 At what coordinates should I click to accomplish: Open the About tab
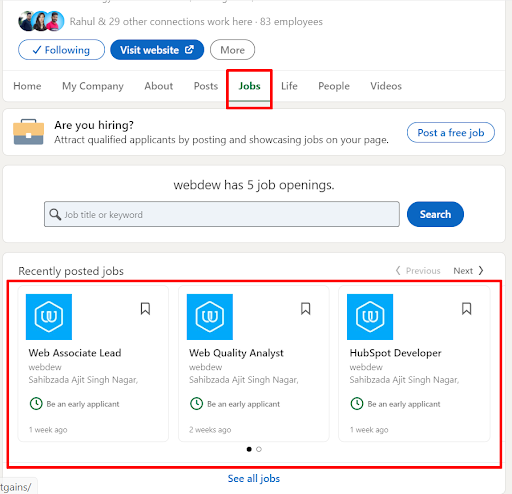pos(159,86)
